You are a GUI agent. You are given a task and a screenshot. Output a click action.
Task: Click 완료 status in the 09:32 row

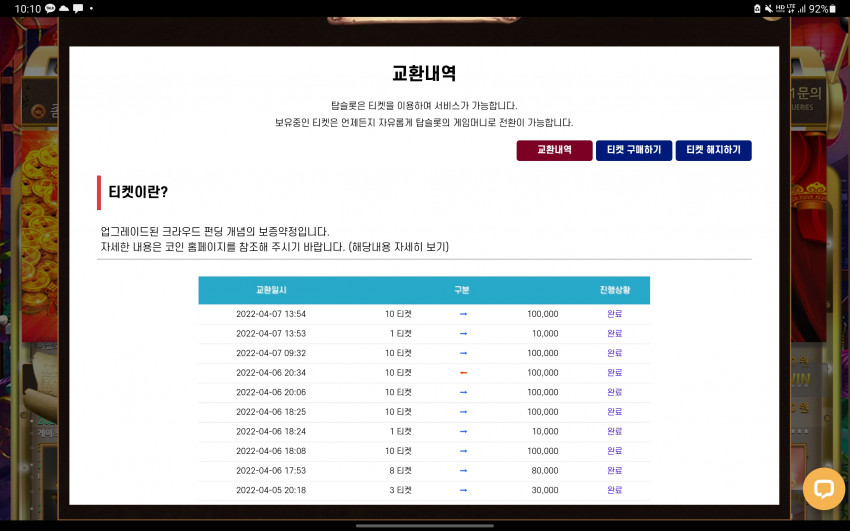coord(615,353)
